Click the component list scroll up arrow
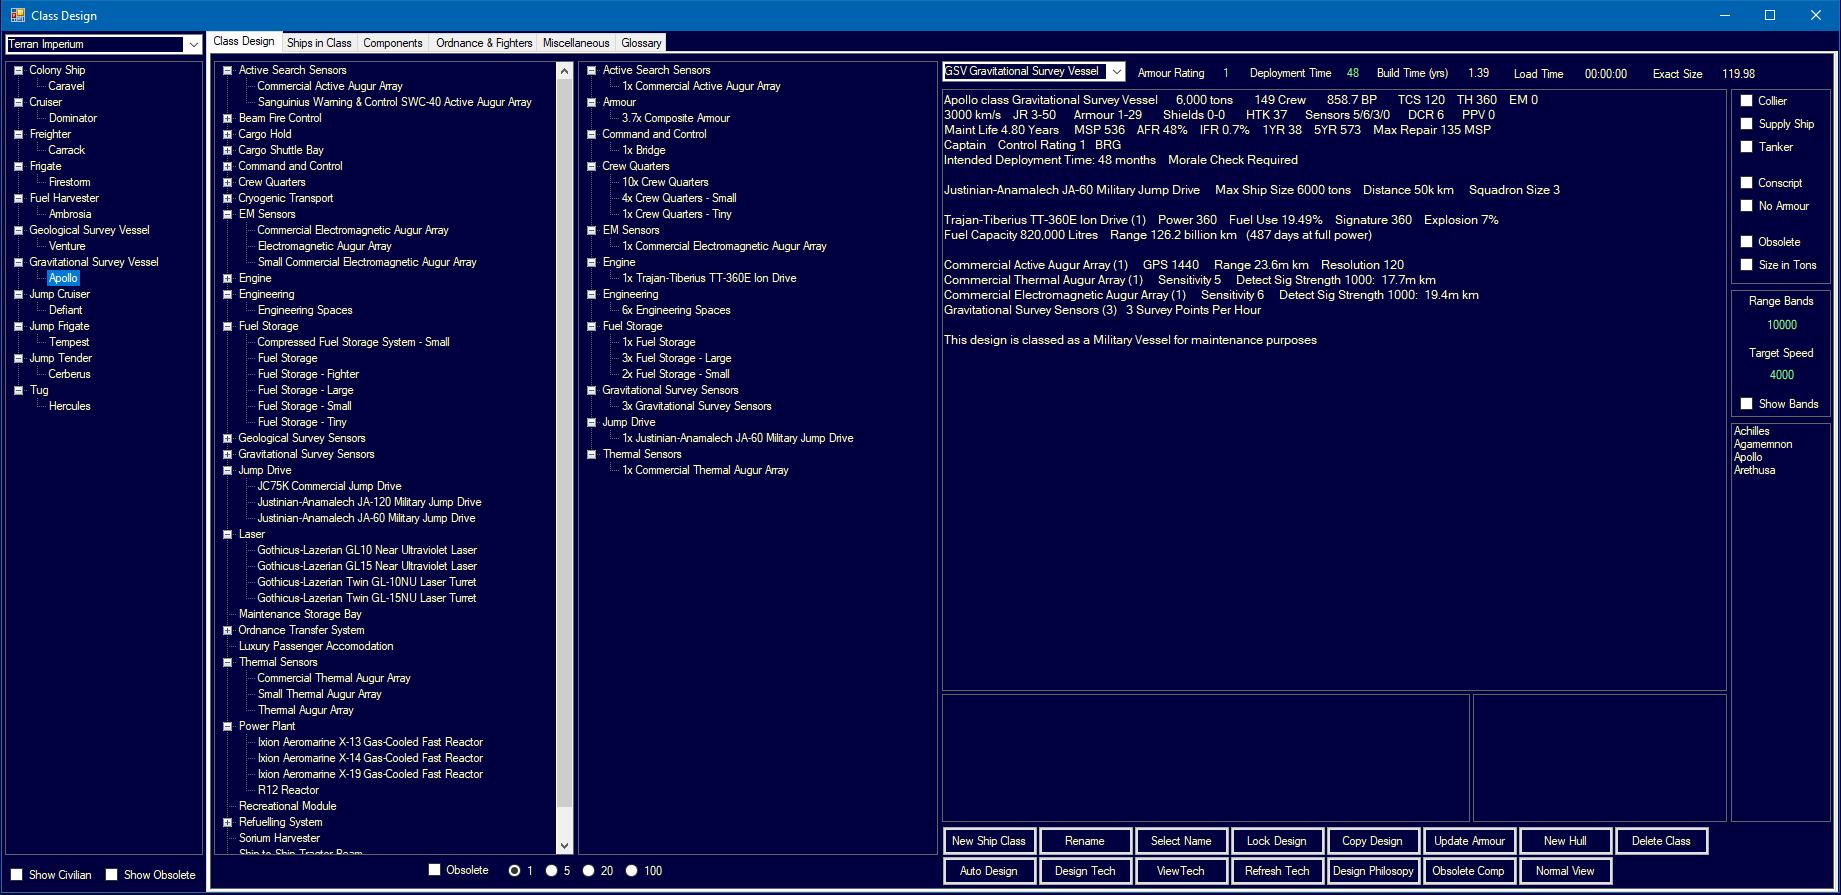 564,71
